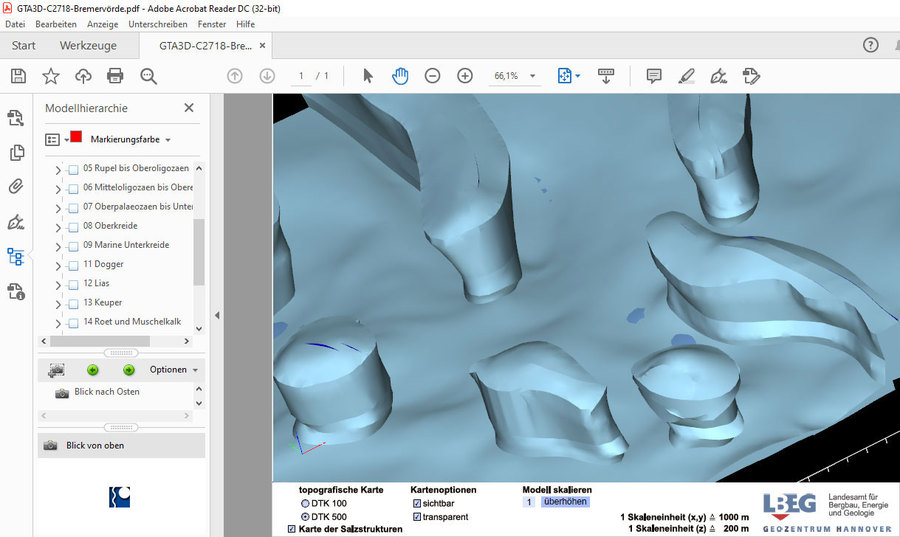Click the Zoom out minus icon
Viewport: 900px width, 537px height.
(432, 76)
